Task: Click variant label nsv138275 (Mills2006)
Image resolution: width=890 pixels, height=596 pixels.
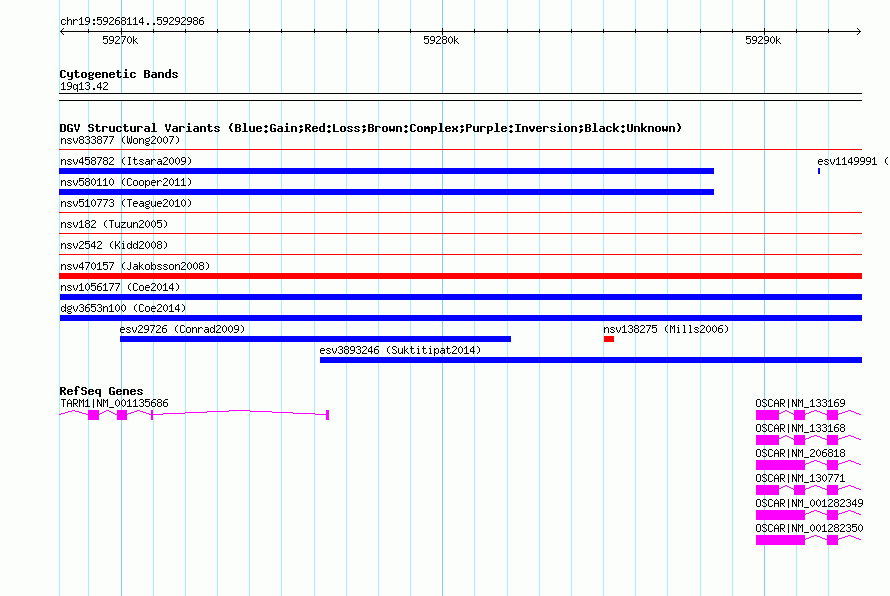Action: click(x=666, y=329)
